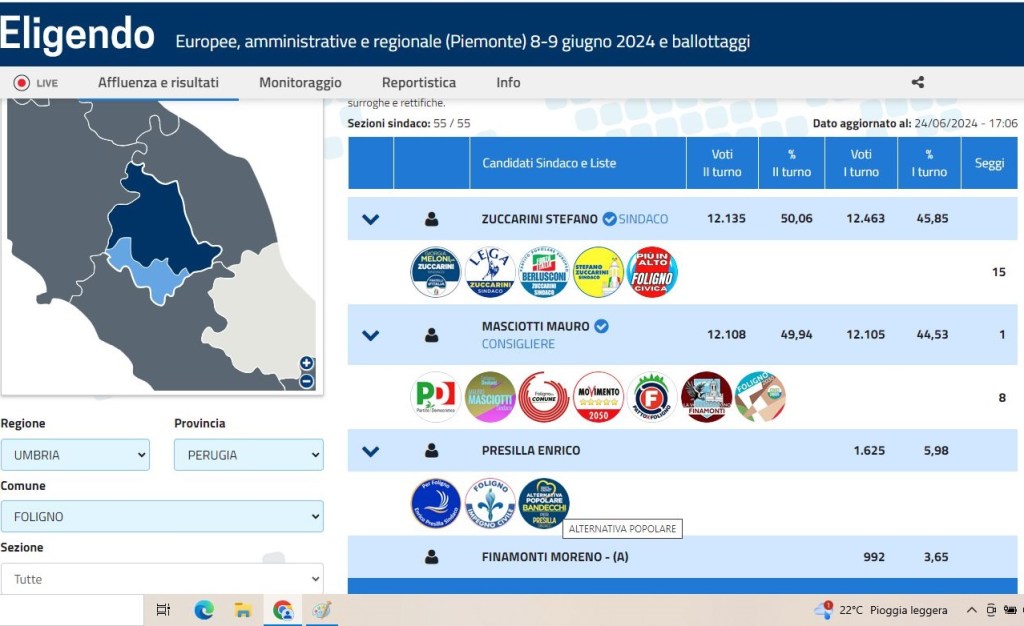Screen dimensions: 1024x626
Task: Click the Più in Alto Foligno Civica logo
Action: tap(652, 272)
